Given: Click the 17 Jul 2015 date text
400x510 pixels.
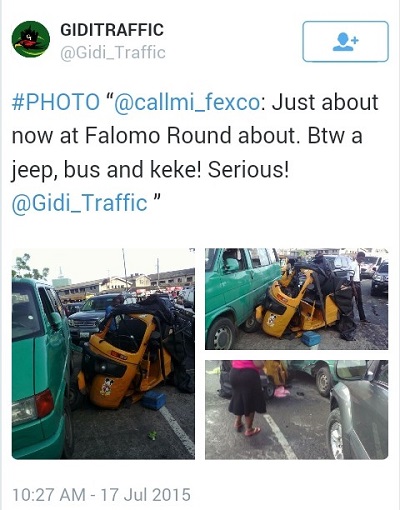Looking at the screenshot, I should [146, 495].
